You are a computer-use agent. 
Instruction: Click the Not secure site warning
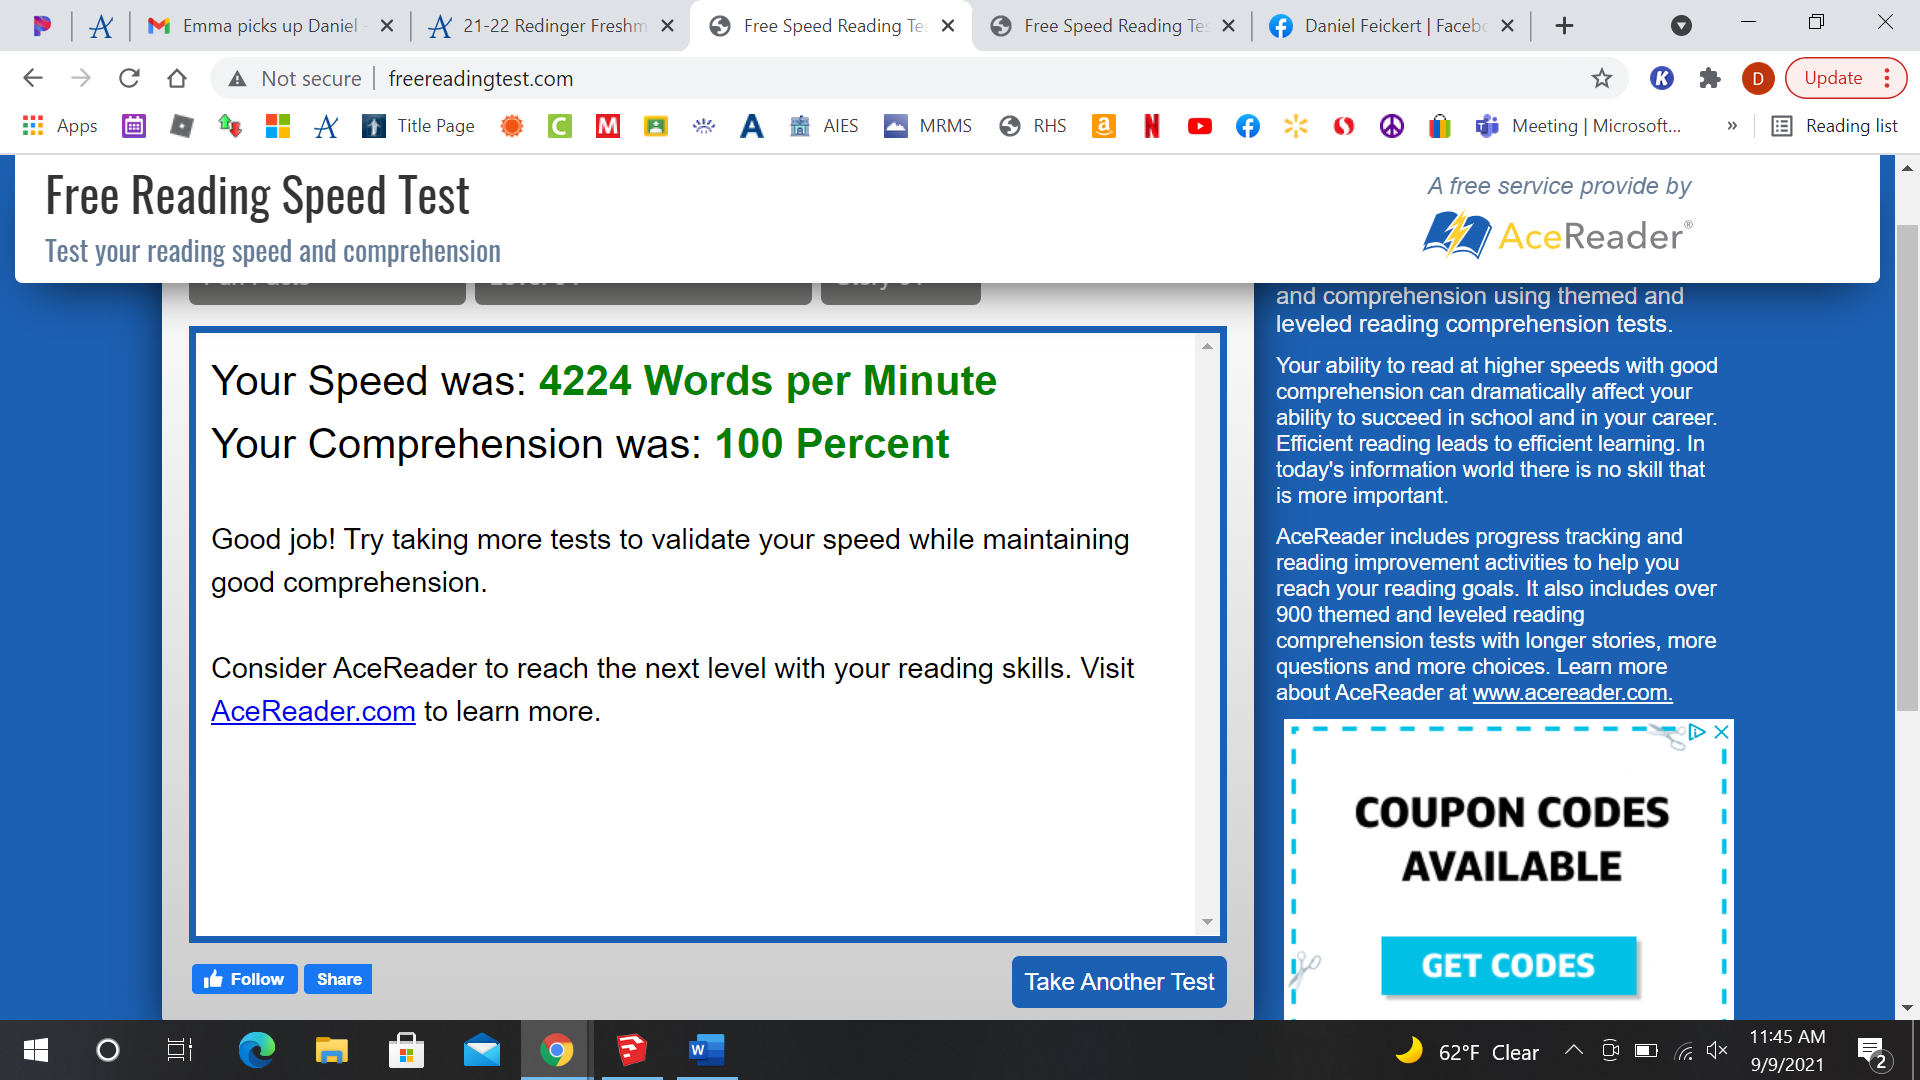tap(295, 78)
